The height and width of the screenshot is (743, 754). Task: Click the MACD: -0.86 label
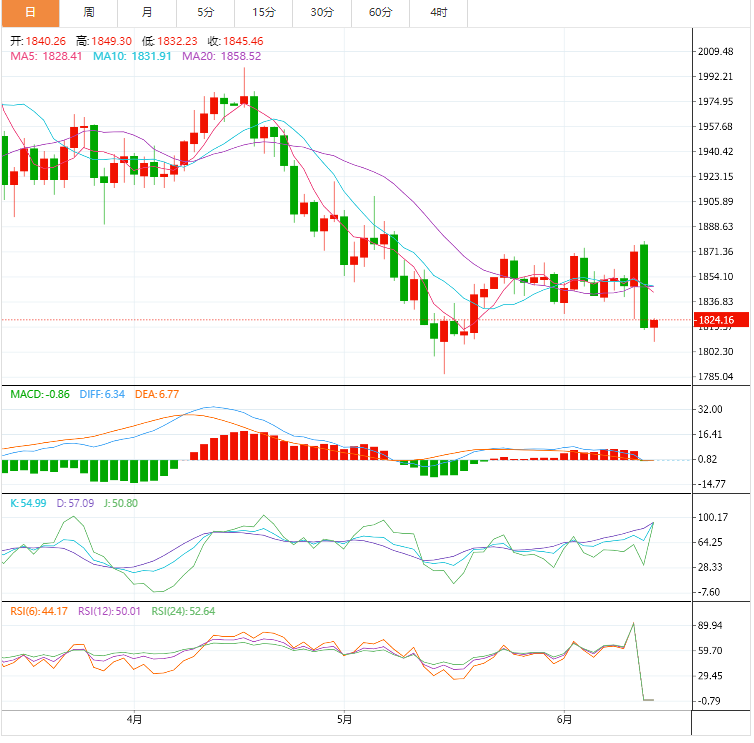[x=40, y=394]
